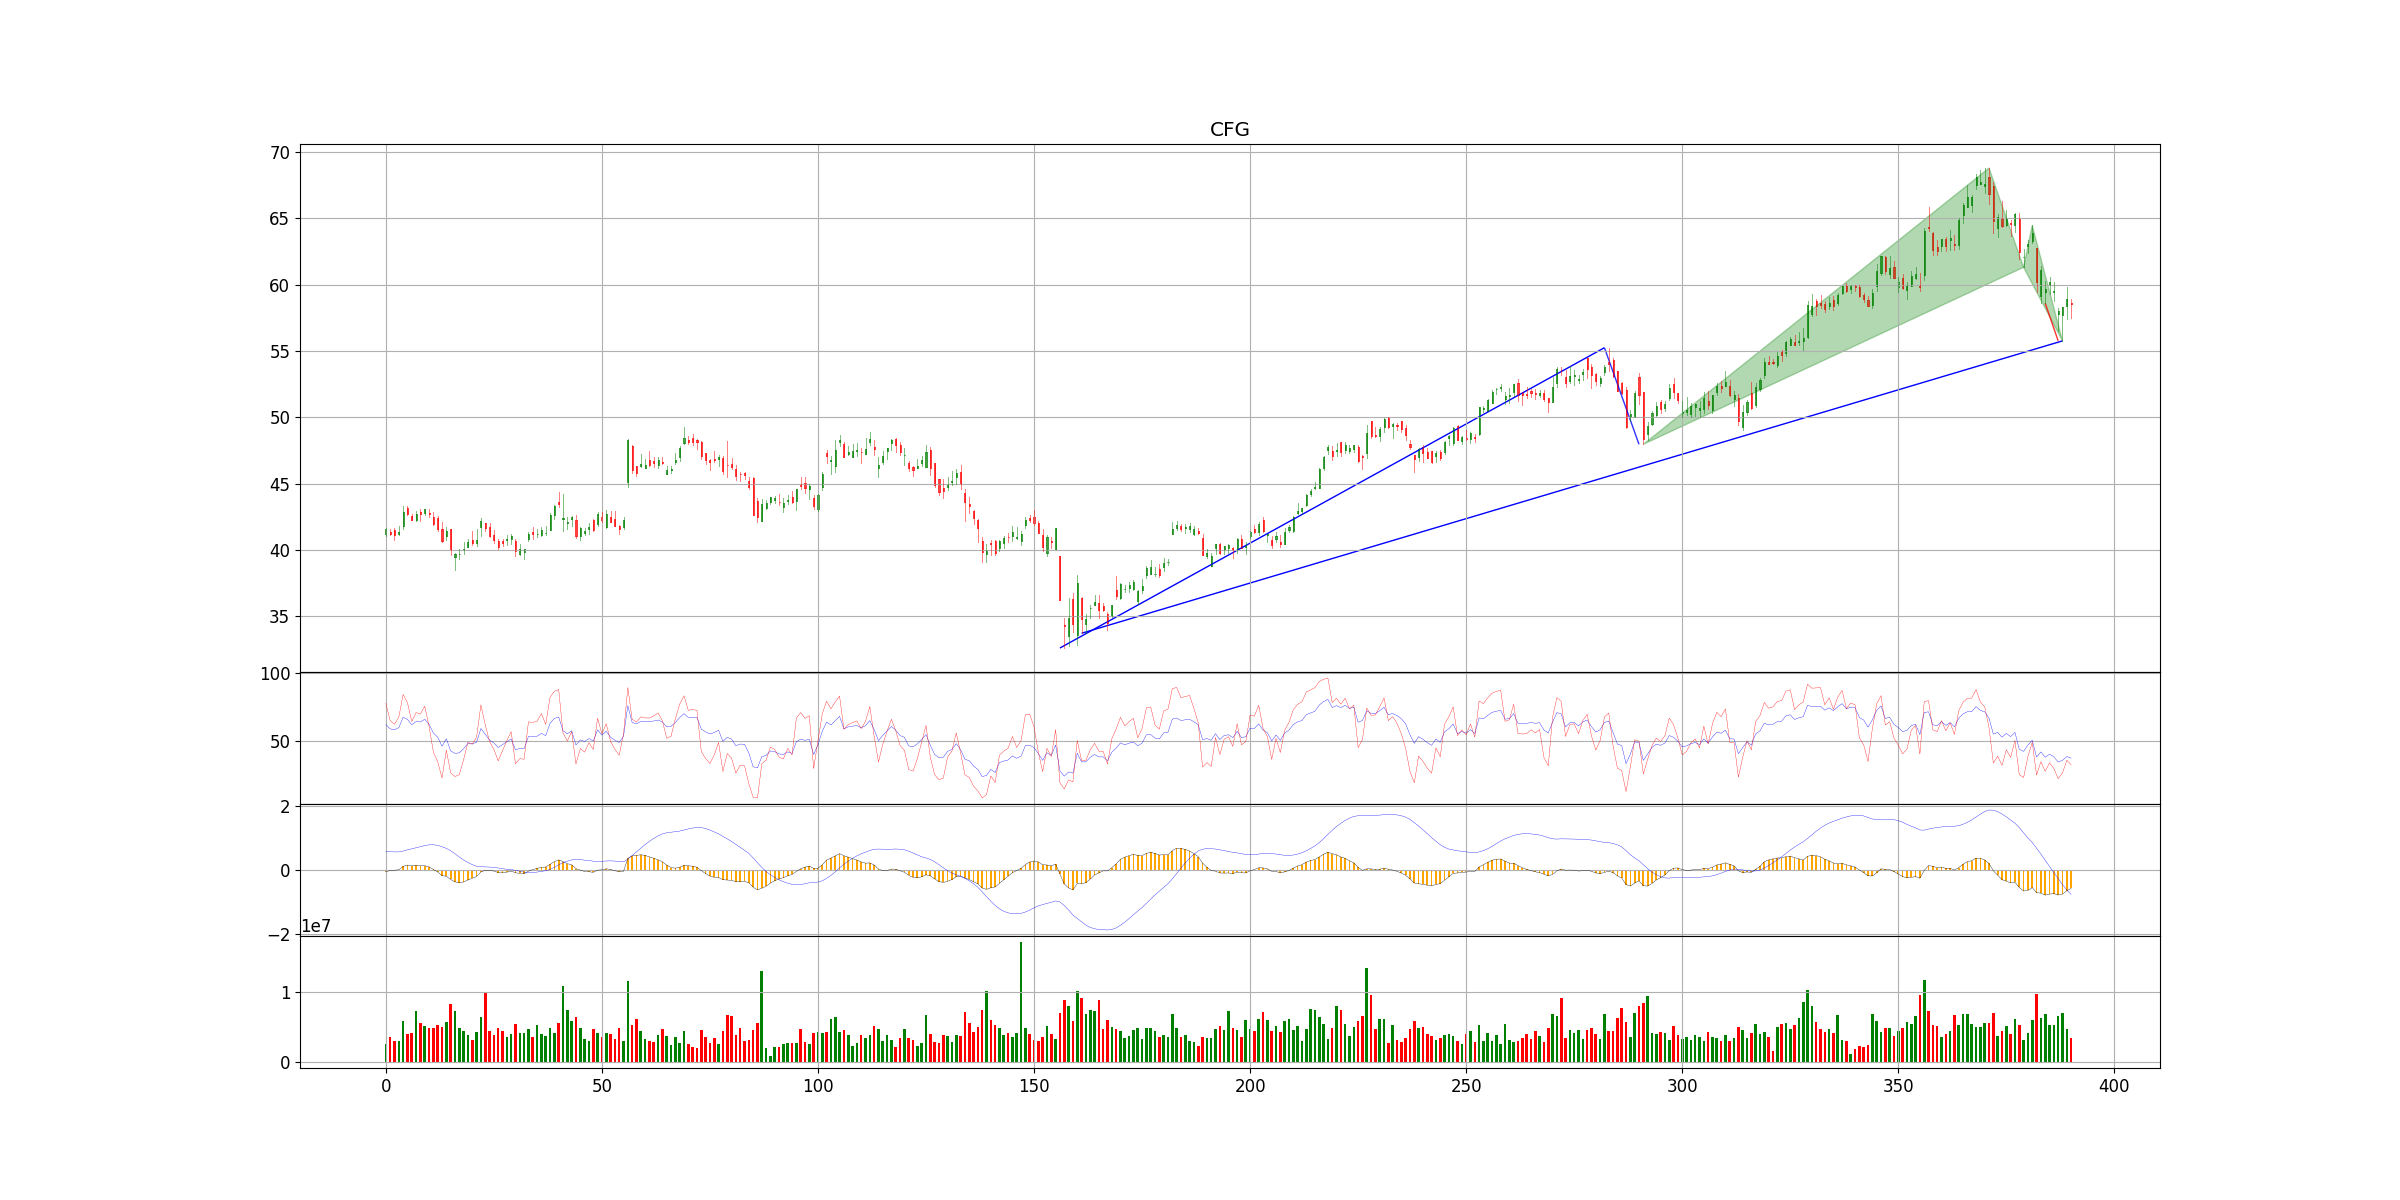Click the y-axis label 50 on price chart
This screenshot has width=2400, height=1200.
pos(279,418)
